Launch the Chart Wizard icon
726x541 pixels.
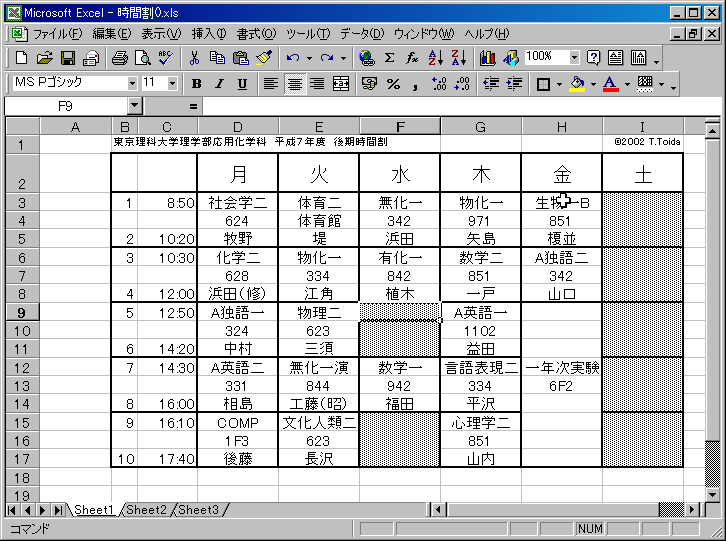click(488, 58)
